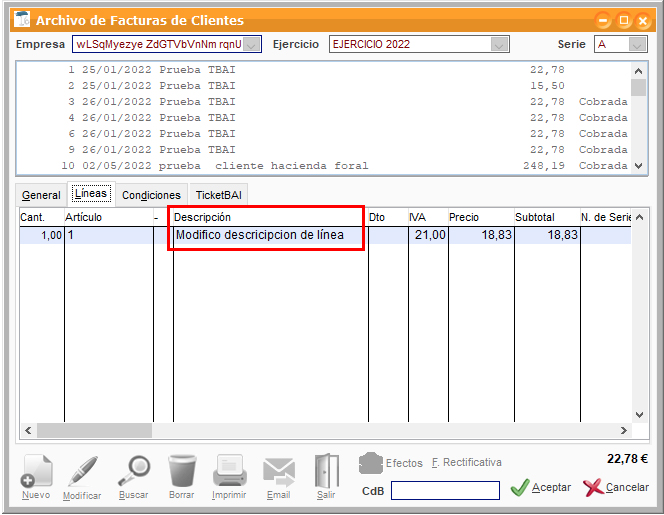Click the Precio cell 18,83
Image resolution: width=664 pixels, height=515 pixels.
tap(481, 235)
